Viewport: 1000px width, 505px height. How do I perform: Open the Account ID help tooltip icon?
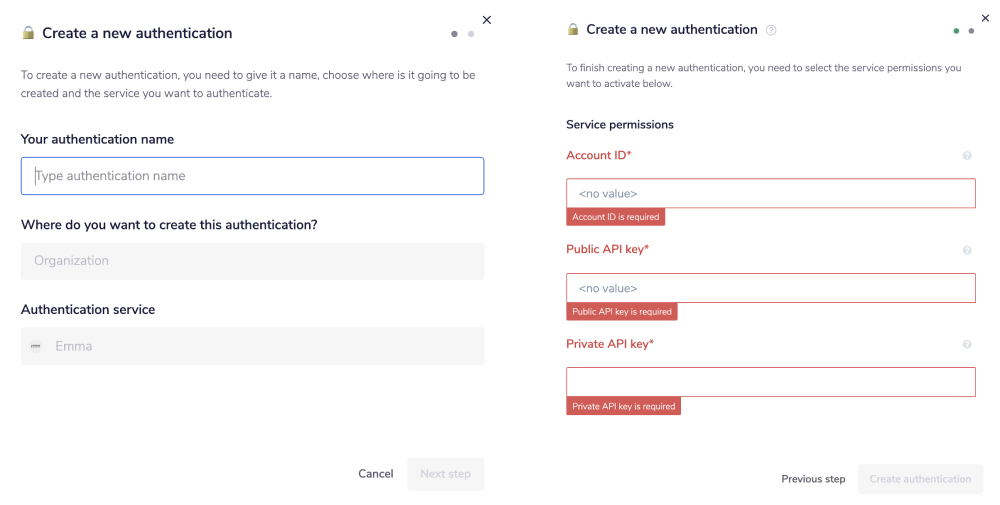tap(967, 156)
